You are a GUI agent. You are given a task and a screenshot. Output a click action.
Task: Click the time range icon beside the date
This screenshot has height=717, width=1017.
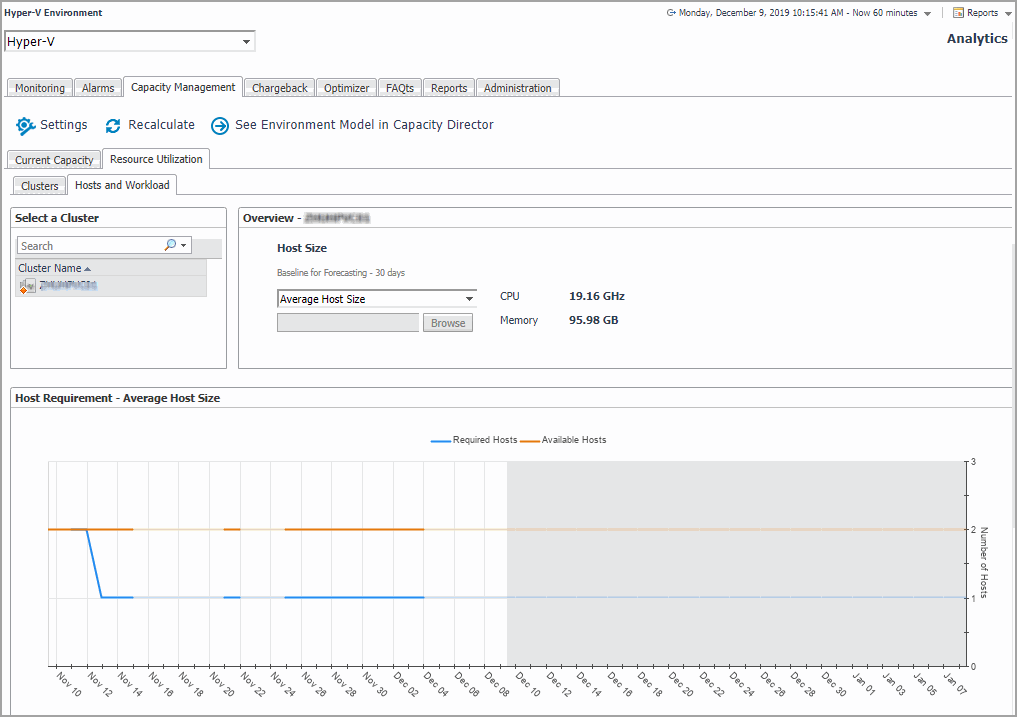tap(670, 13)
